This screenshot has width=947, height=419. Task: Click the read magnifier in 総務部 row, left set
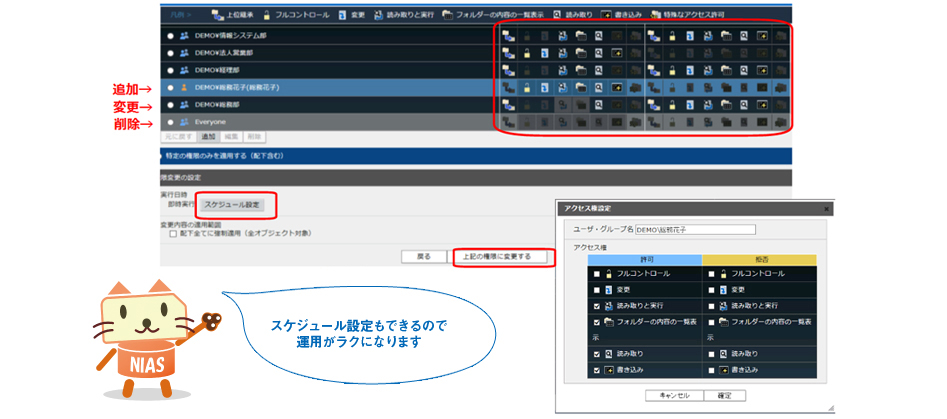pos(598,104)
